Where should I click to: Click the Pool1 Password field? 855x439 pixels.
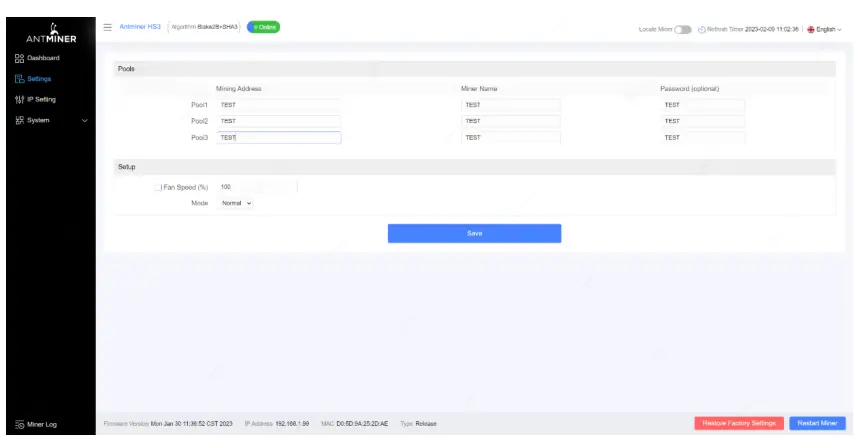pos(703,105)
